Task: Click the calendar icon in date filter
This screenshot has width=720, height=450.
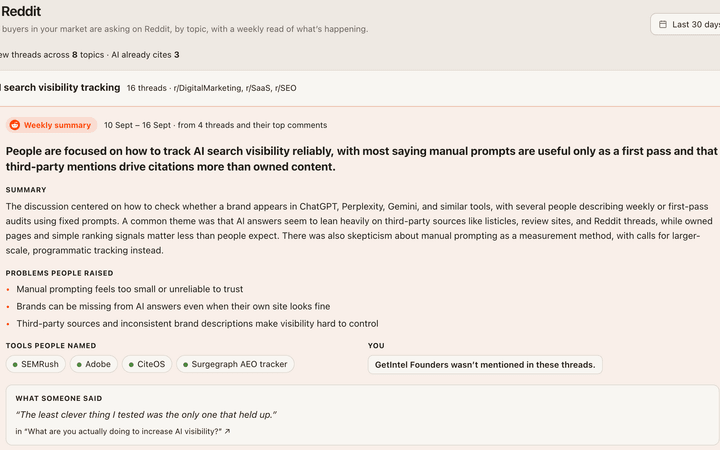Action: click(663, 24)
